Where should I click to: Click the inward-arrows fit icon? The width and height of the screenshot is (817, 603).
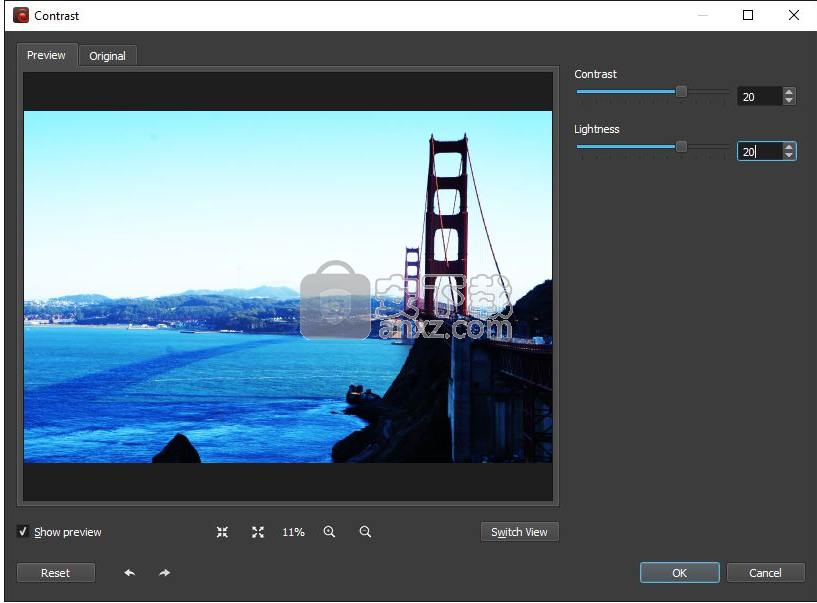pos(222,532)
